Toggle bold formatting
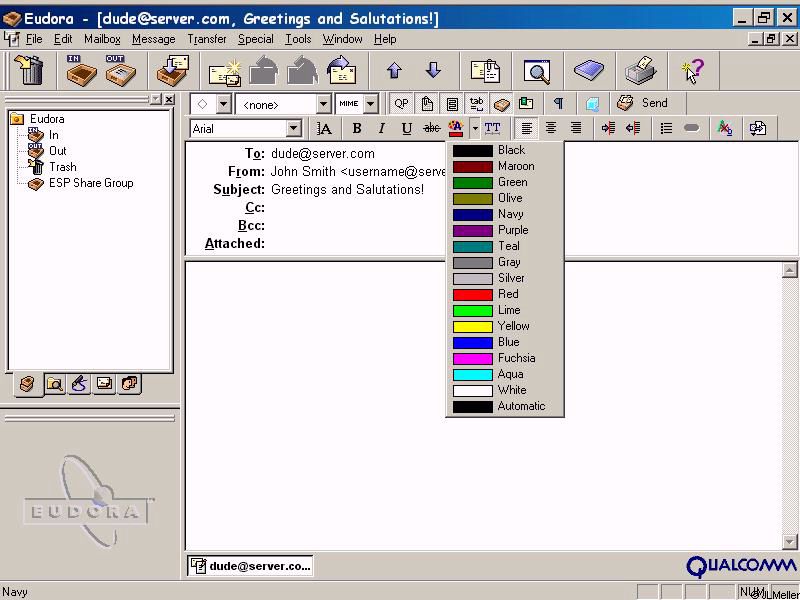The width and height of the screenshot is (800, 600). click(x=357, y=129)
